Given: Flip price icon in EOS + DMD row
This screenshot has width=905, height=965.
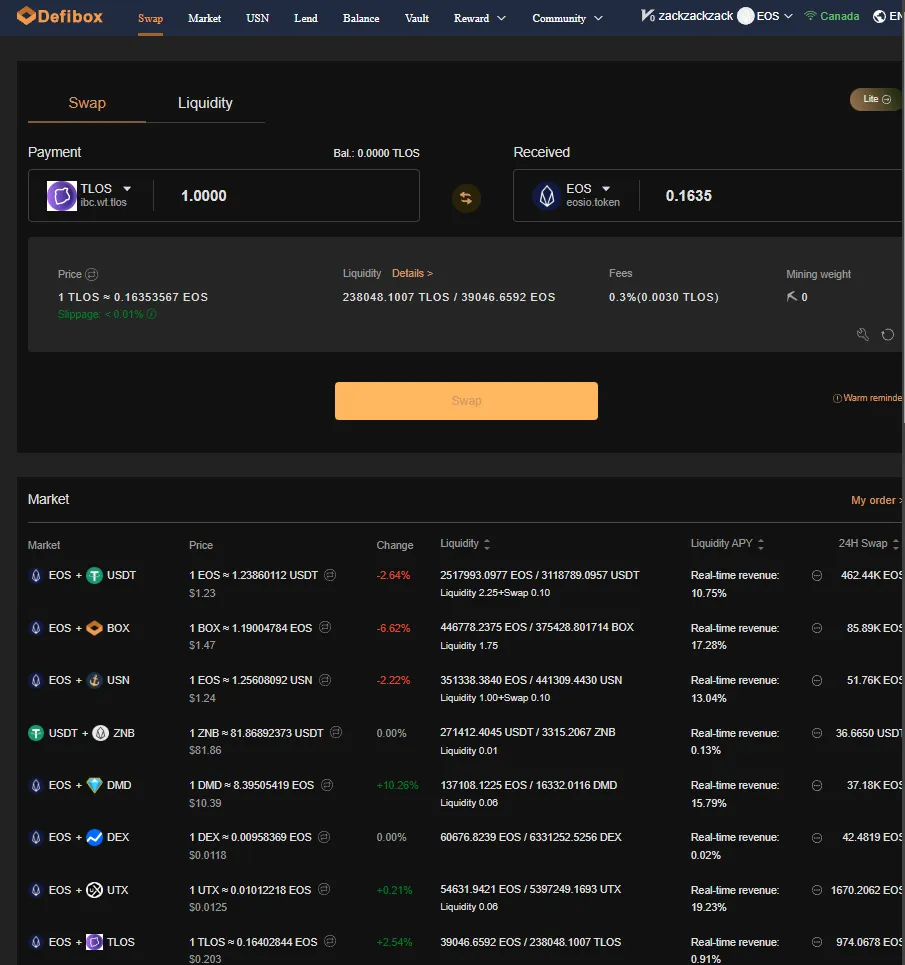Looking at the screenshot, I should [327, 785].
